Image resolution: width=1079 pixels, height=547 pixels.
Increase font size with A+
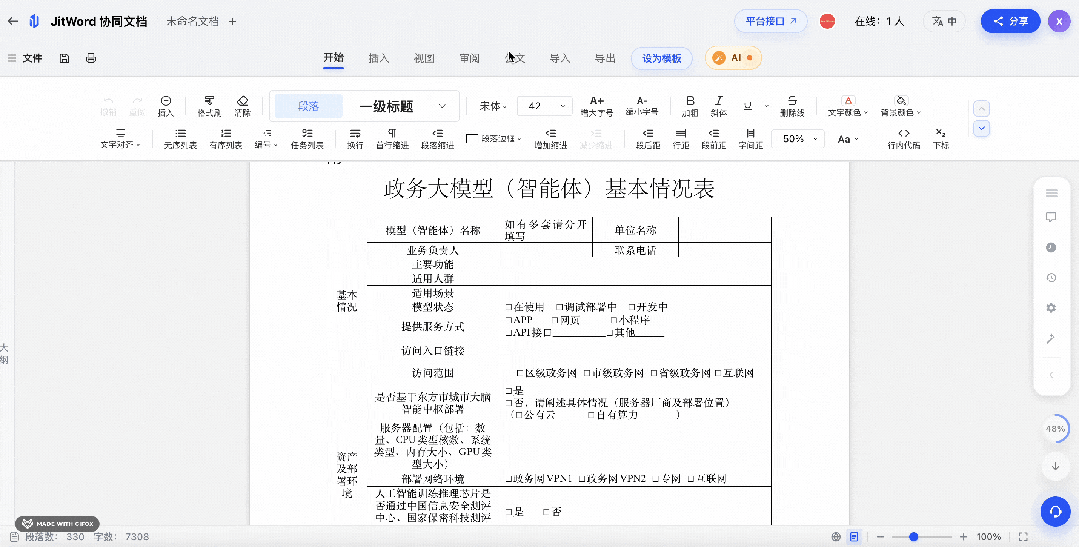pos(597,105)
